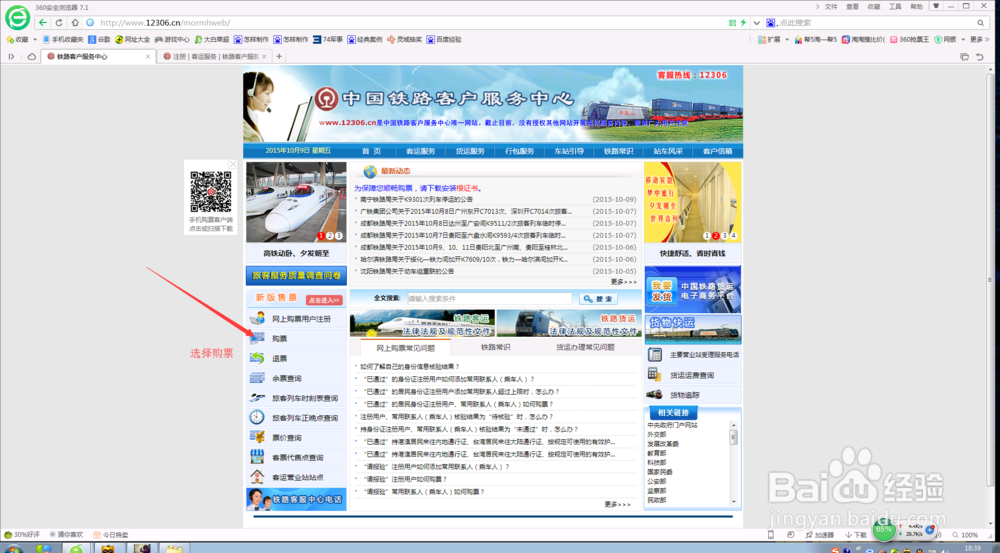Open the 南宁铁路局 K9301 announcement
This screenshot has width=1000, height=553.
pyautogui.click(x=416, y=200)
